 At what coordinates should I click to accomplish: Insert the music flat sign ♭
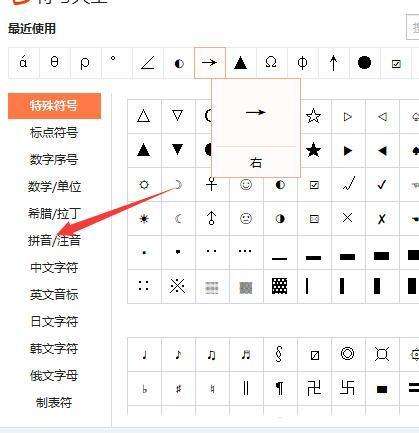[x=144, y=388]
